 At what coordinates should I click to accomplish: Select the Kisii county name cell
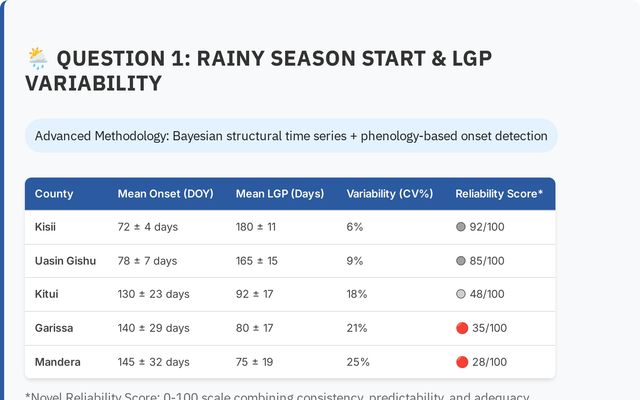(x=46, y=227)
